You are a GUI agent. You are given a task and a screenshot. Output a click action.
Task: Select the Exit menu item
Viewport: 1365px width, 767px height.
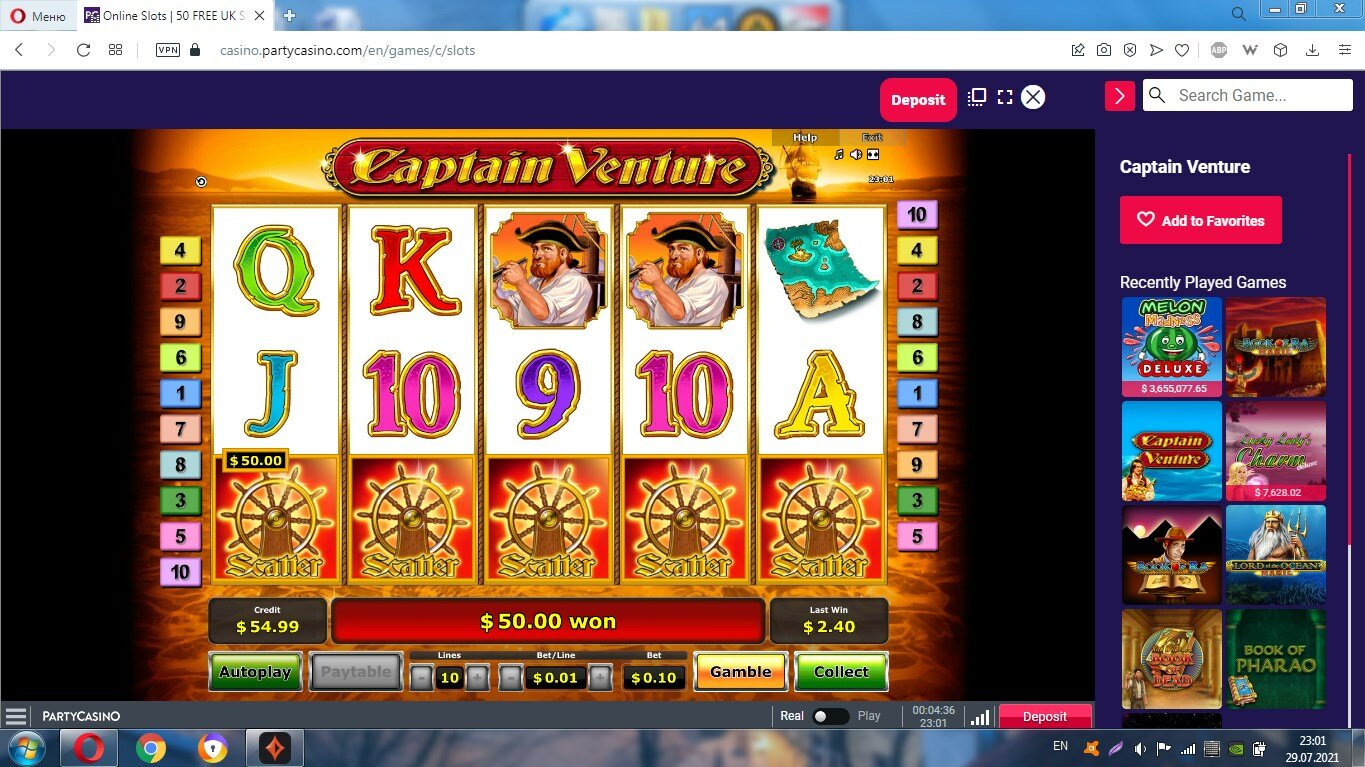click(872, 137)
